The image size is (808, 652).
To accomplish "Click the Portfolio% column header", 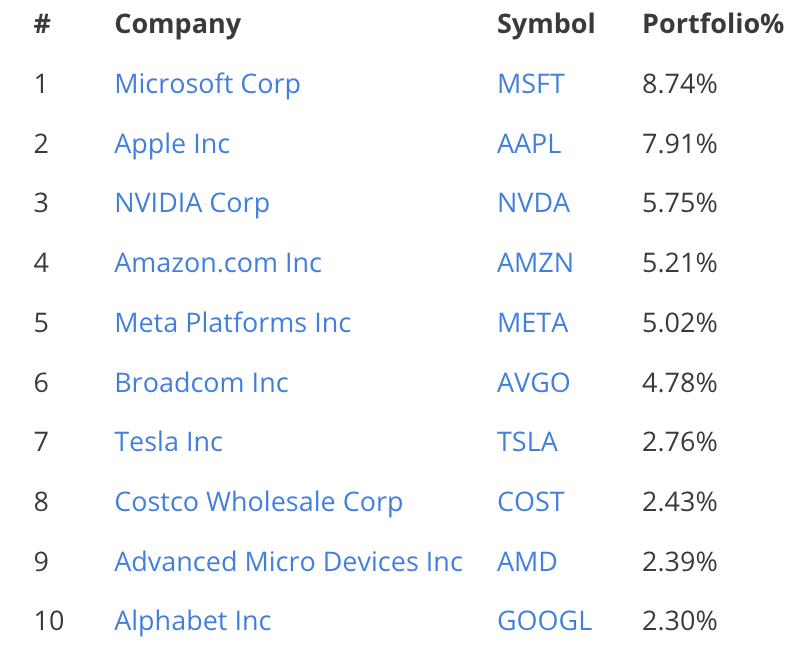I will coord(712,24).
